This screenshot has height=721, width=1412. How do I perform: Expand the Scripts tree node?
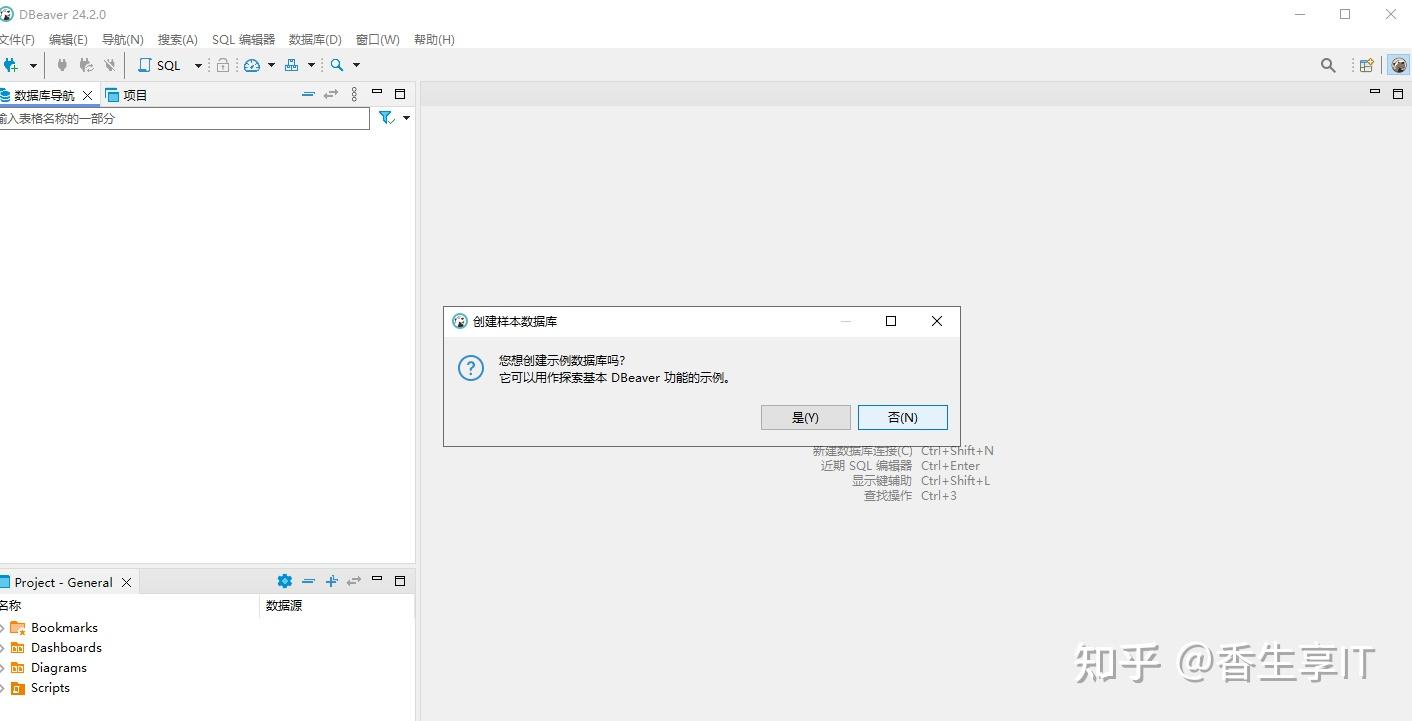point(6,688)
